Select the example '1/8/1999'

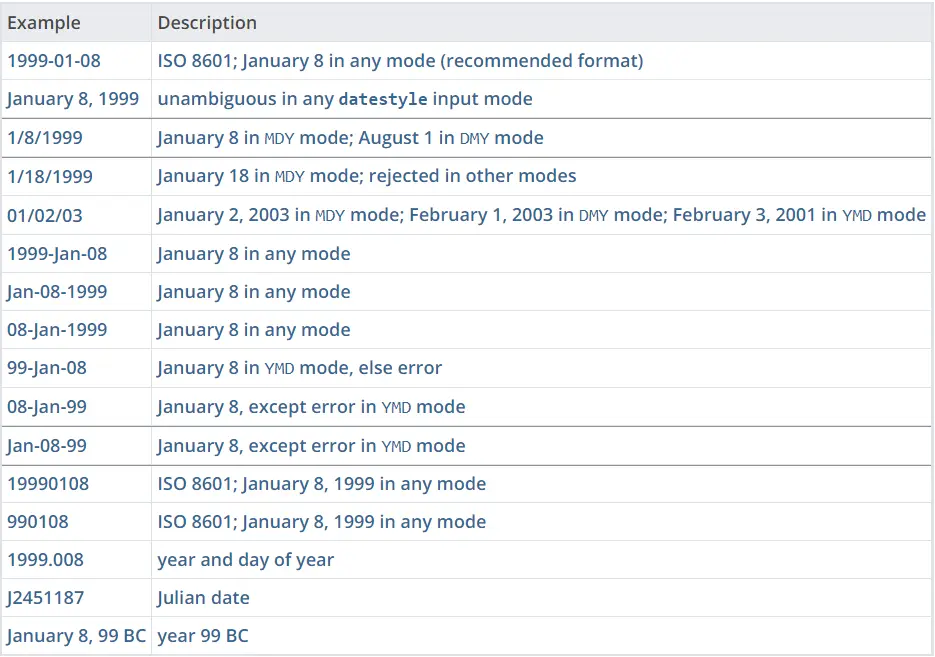click(45, 138)
